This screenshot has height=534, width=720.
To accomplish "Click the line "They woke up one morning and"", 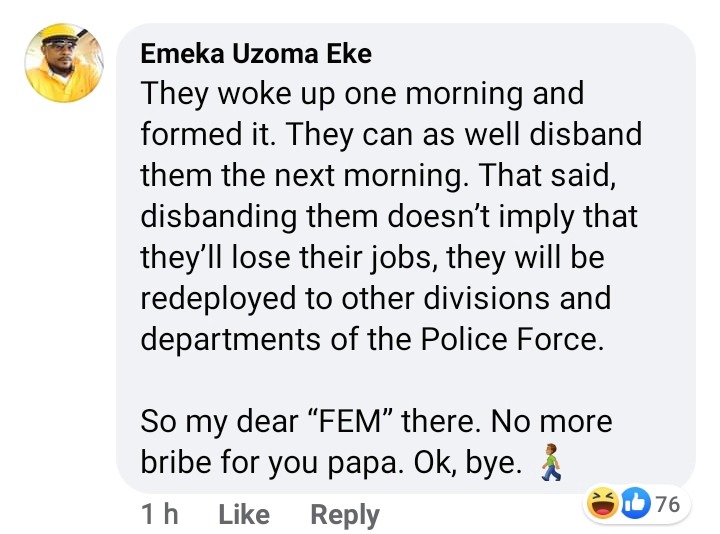I will pos(361,95).
